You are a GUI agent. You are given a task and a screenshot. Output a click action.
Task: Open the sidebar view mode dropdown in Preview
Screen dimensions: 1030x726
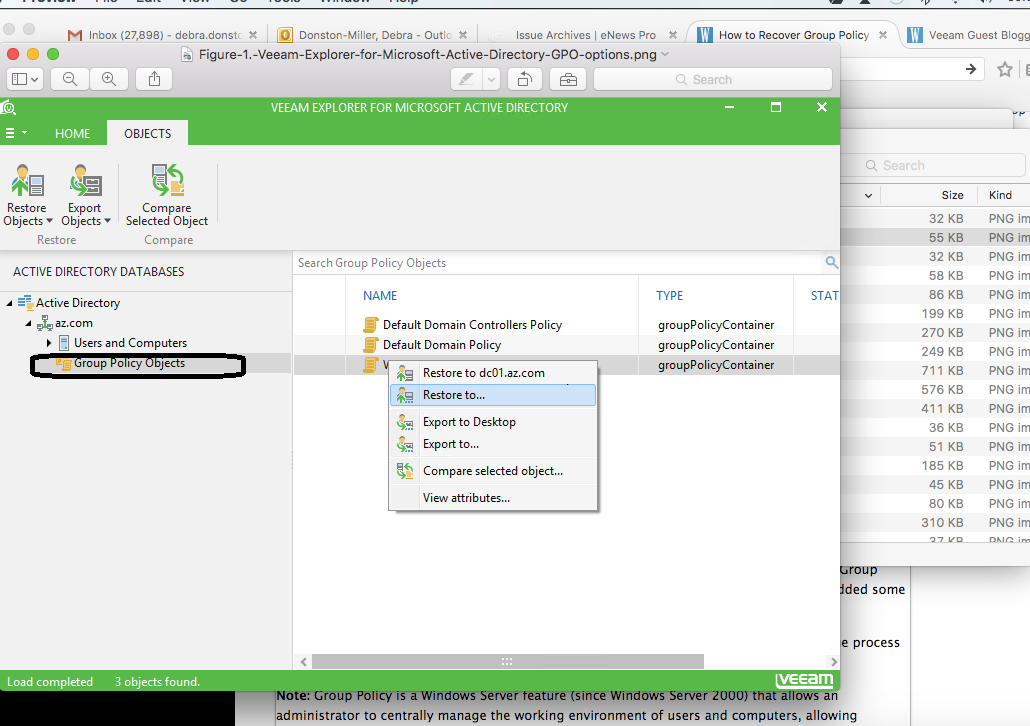point(25,79)
